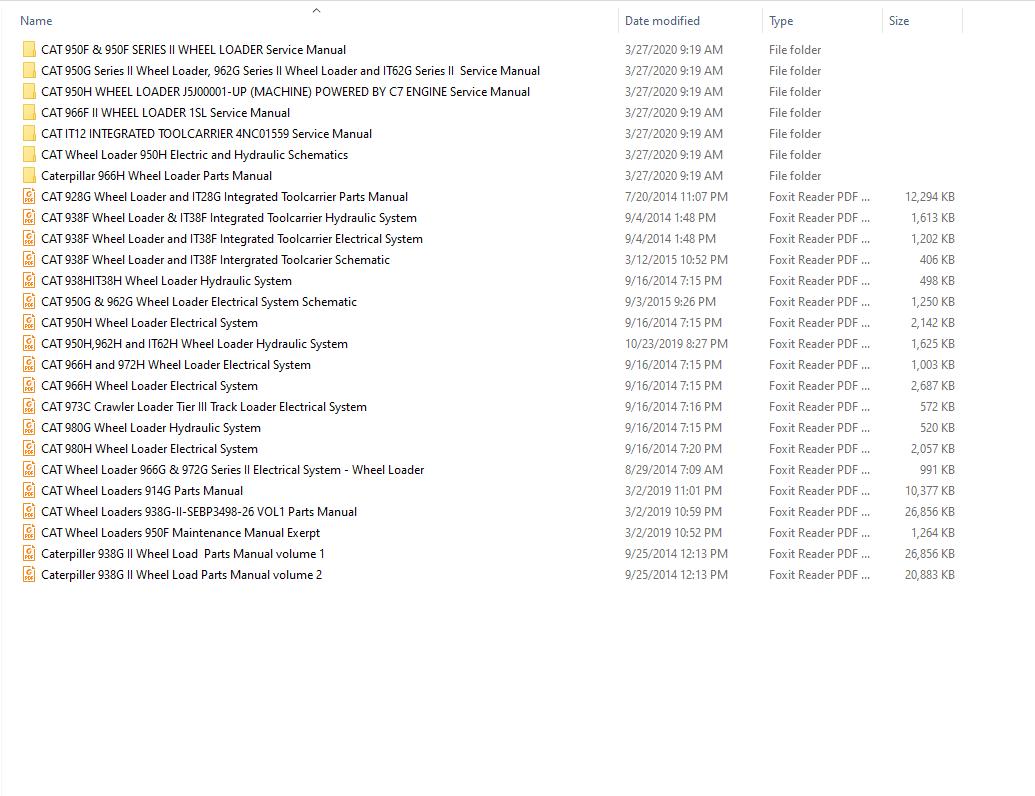
Task: Click the 9/3/2015 9:26 PM date cell
Action: pos(670,302)
